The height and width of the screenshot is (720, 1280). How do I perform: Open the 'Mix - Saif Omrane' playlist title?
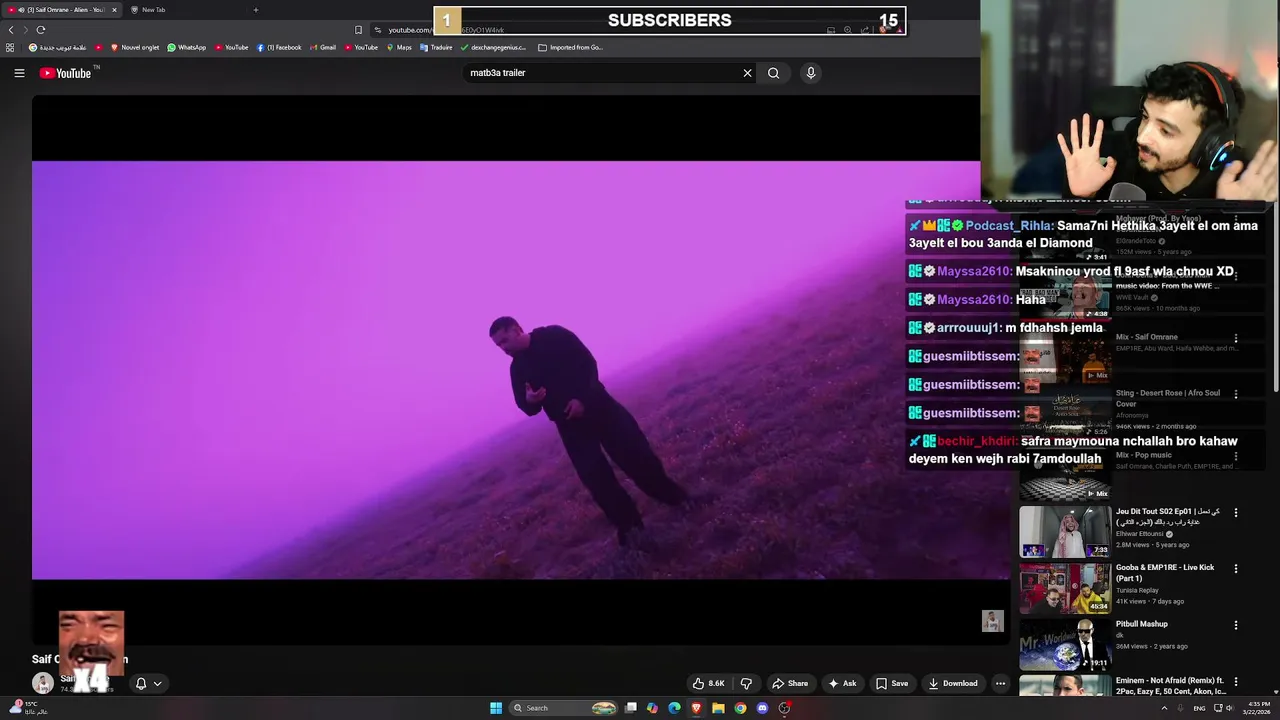tap(1147, 337)
